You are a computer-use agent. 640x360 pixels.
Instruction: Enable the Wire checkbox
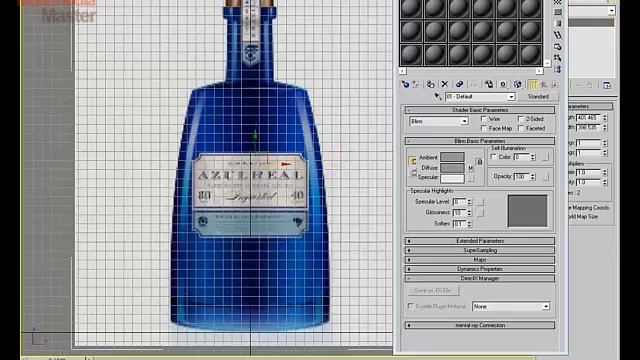point(484,119)
